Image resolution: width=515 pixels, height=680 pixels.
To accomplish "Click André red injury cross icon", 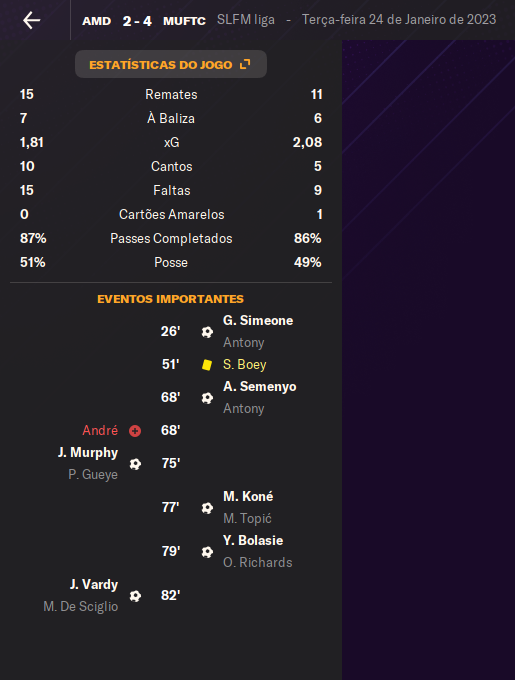I will [x=135, y=431].
